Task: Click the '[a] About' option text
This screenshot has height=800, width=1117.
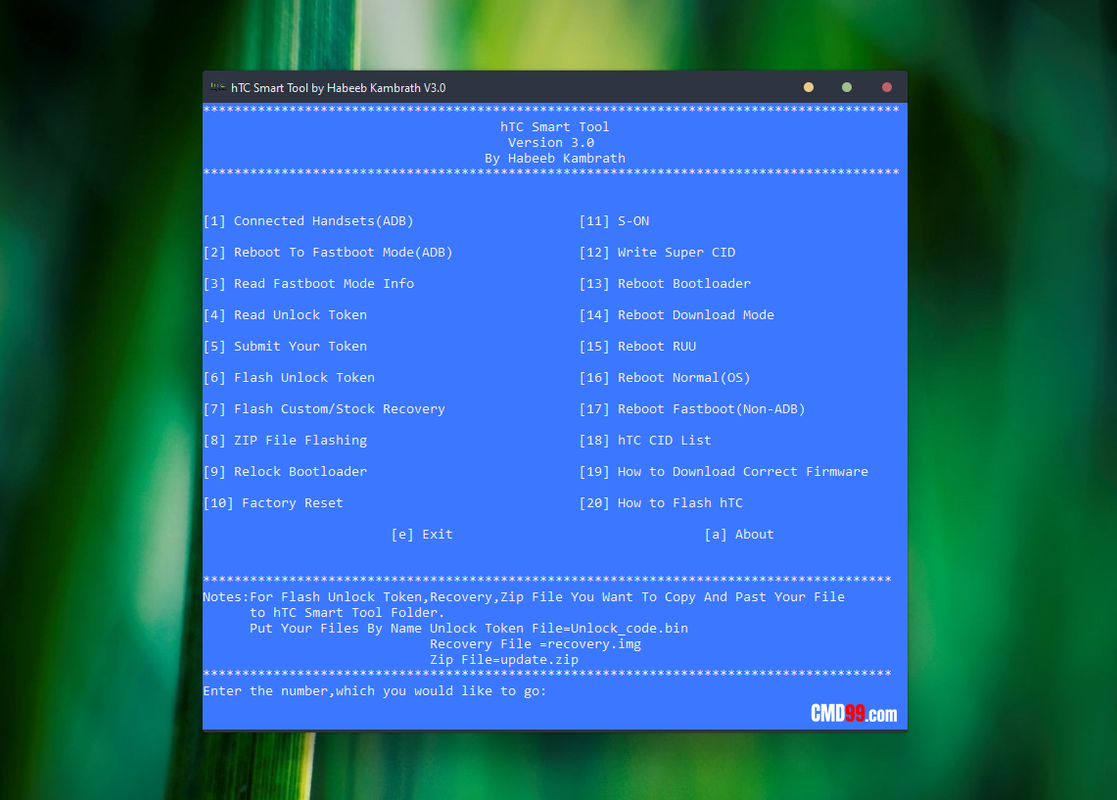Action: pos(739,534)
